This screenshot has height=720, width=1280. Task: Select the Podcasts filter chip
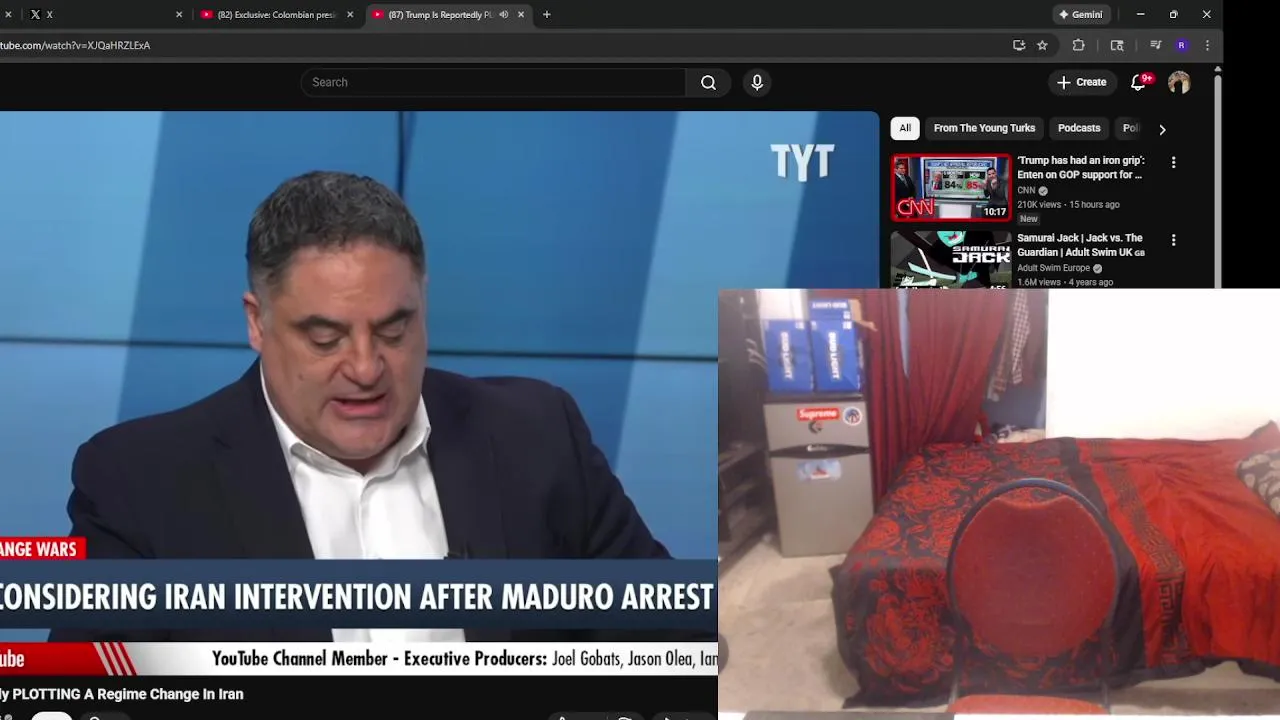pos(1079,128)
